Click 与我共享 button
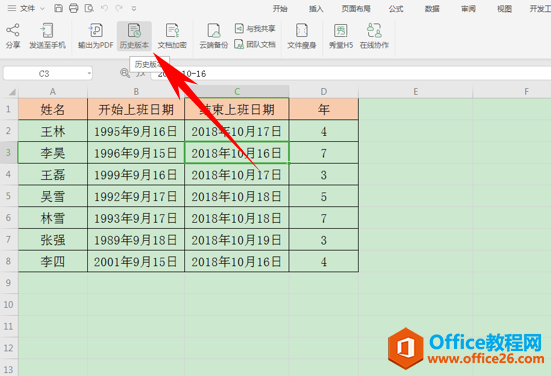The width and height of the screenshot is (551, 376). click(255, 28)
